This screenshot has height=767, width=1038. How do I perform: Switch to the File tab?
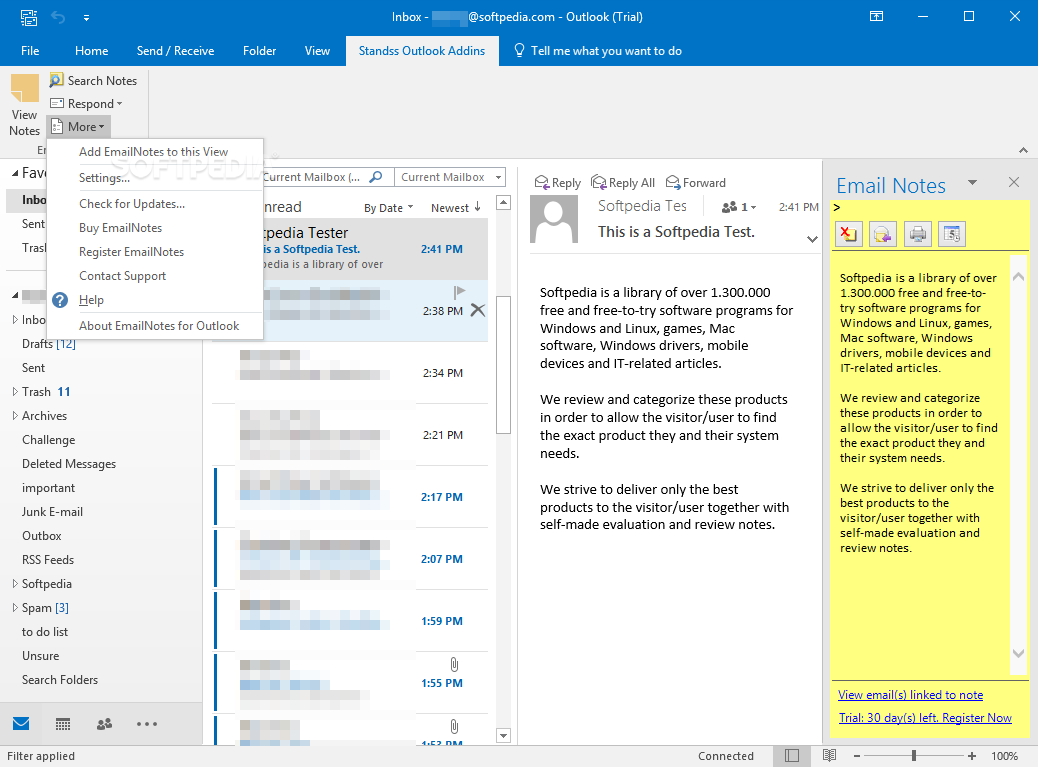(x=30, y=51)
